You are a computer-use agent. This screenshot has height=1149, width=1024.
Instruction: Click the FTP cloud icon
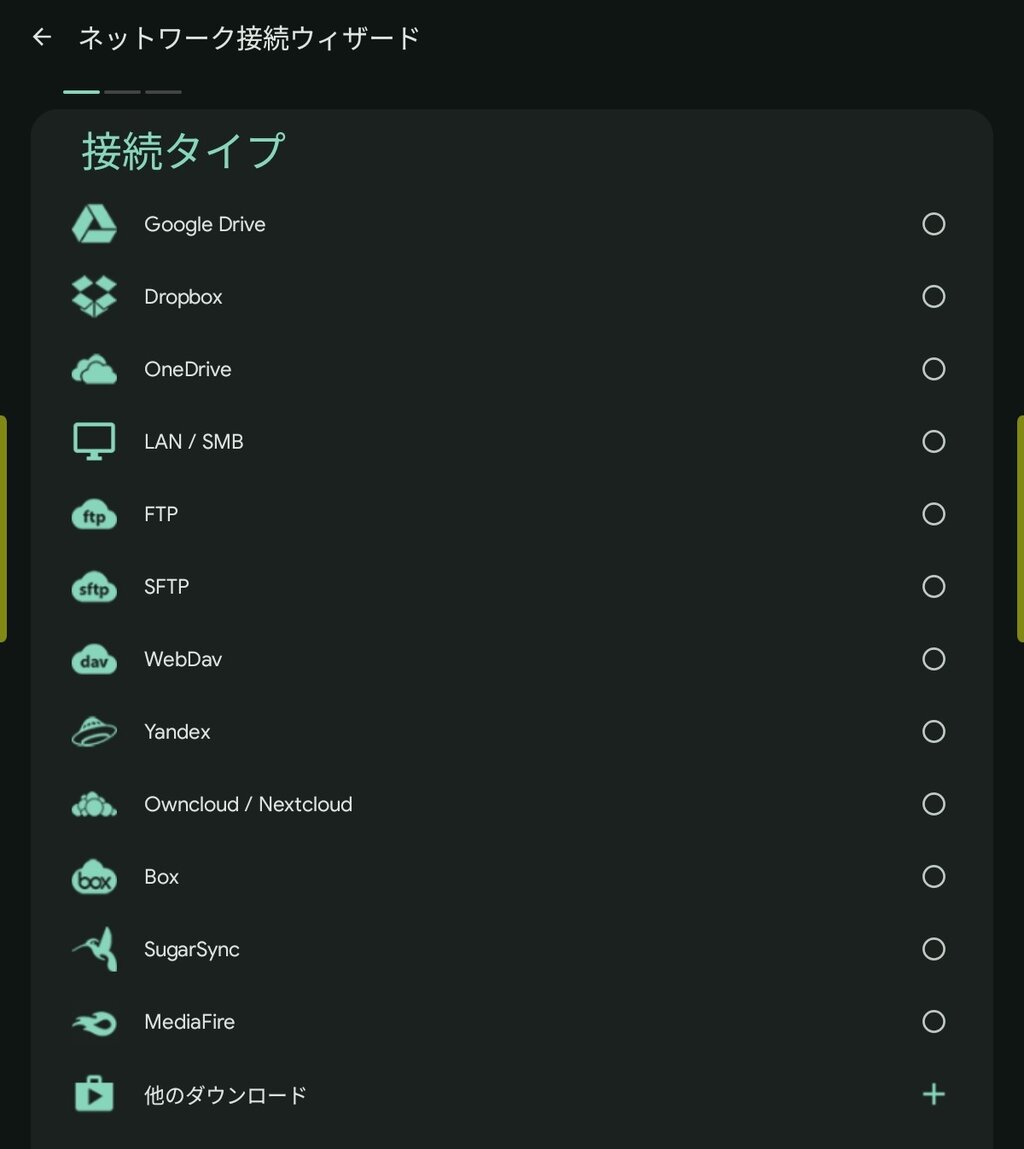[x=94, y=515]
